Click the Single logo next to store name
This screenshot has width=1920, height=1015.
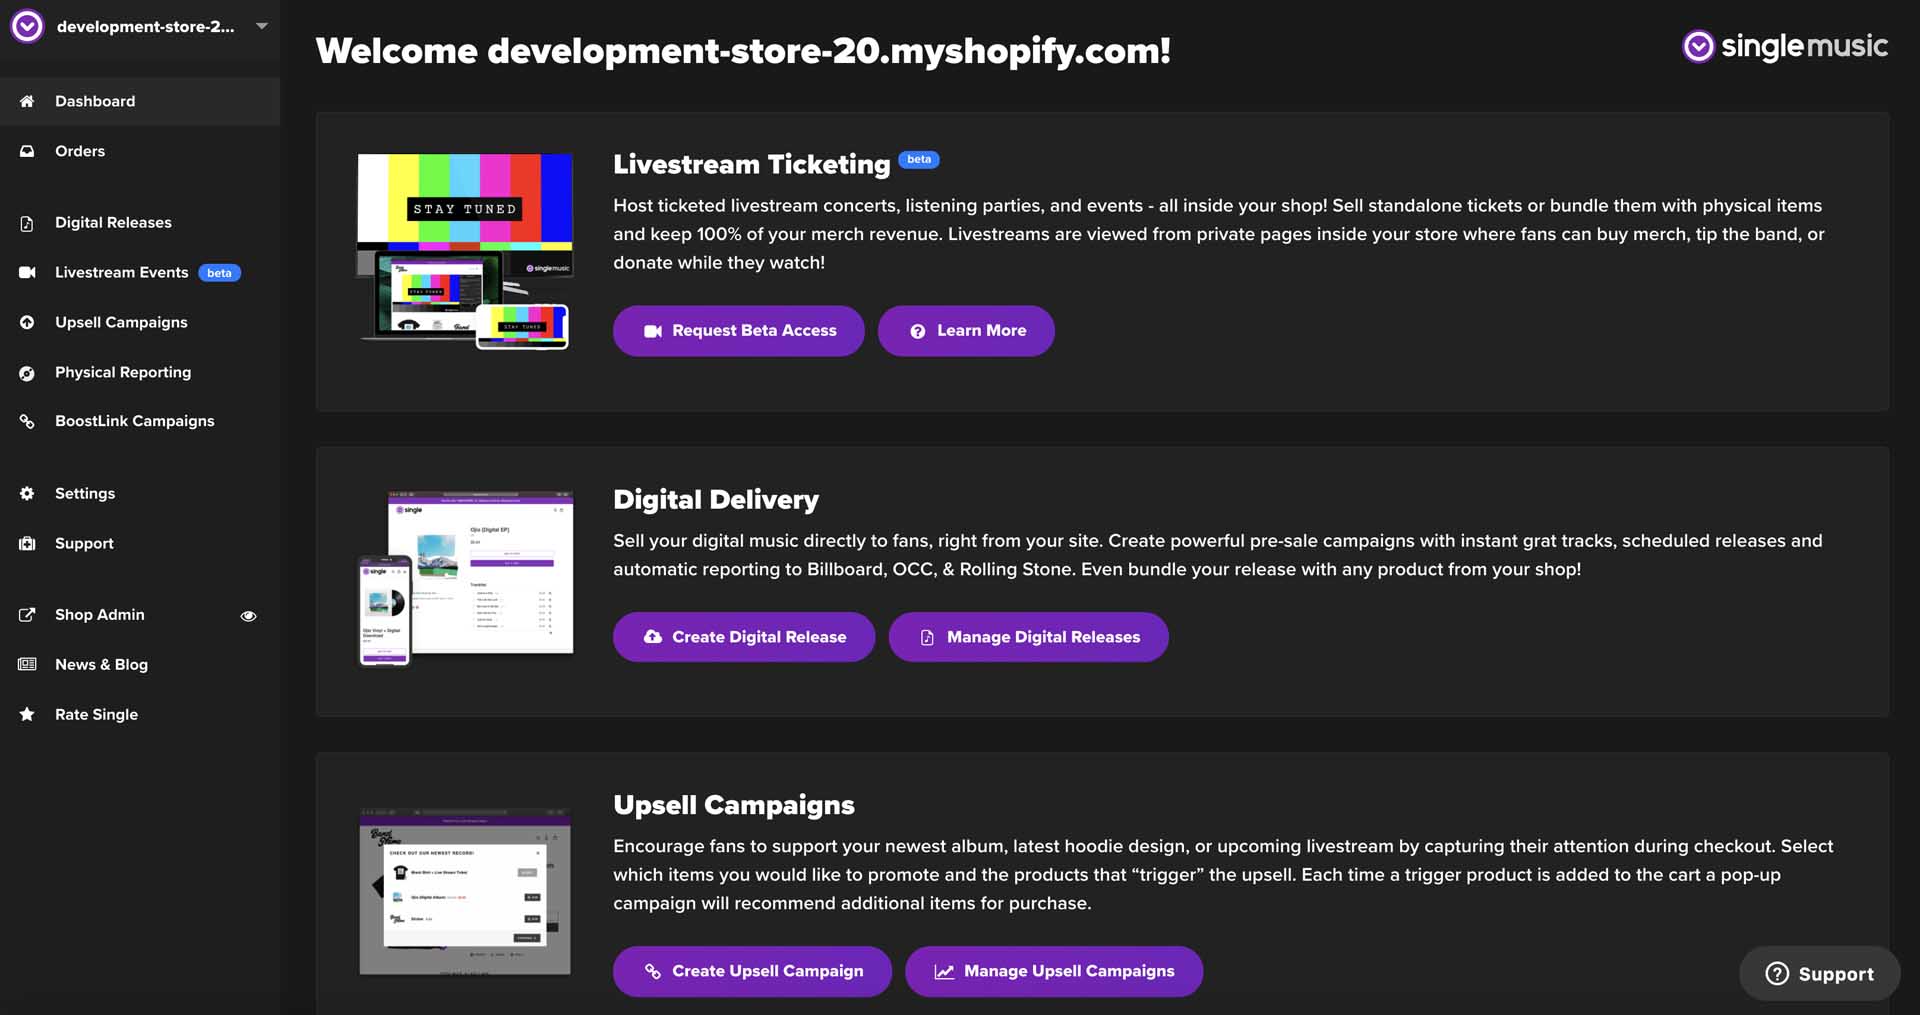point(27,26)
